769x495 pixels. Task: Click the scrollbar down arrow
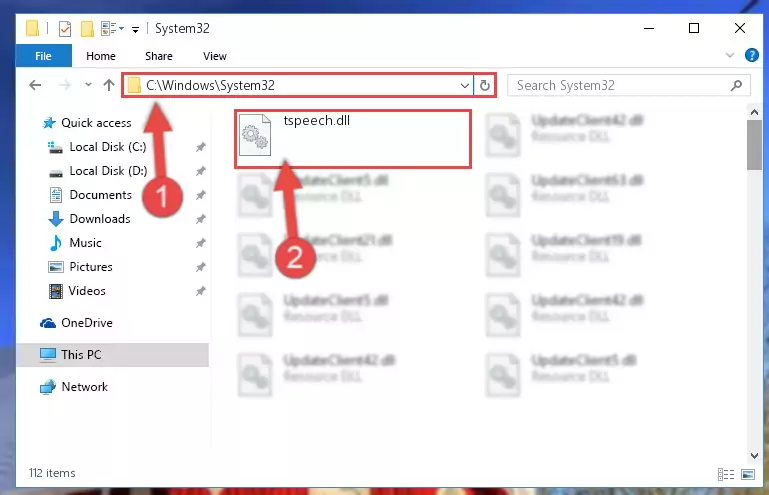(x=754, y=456)
